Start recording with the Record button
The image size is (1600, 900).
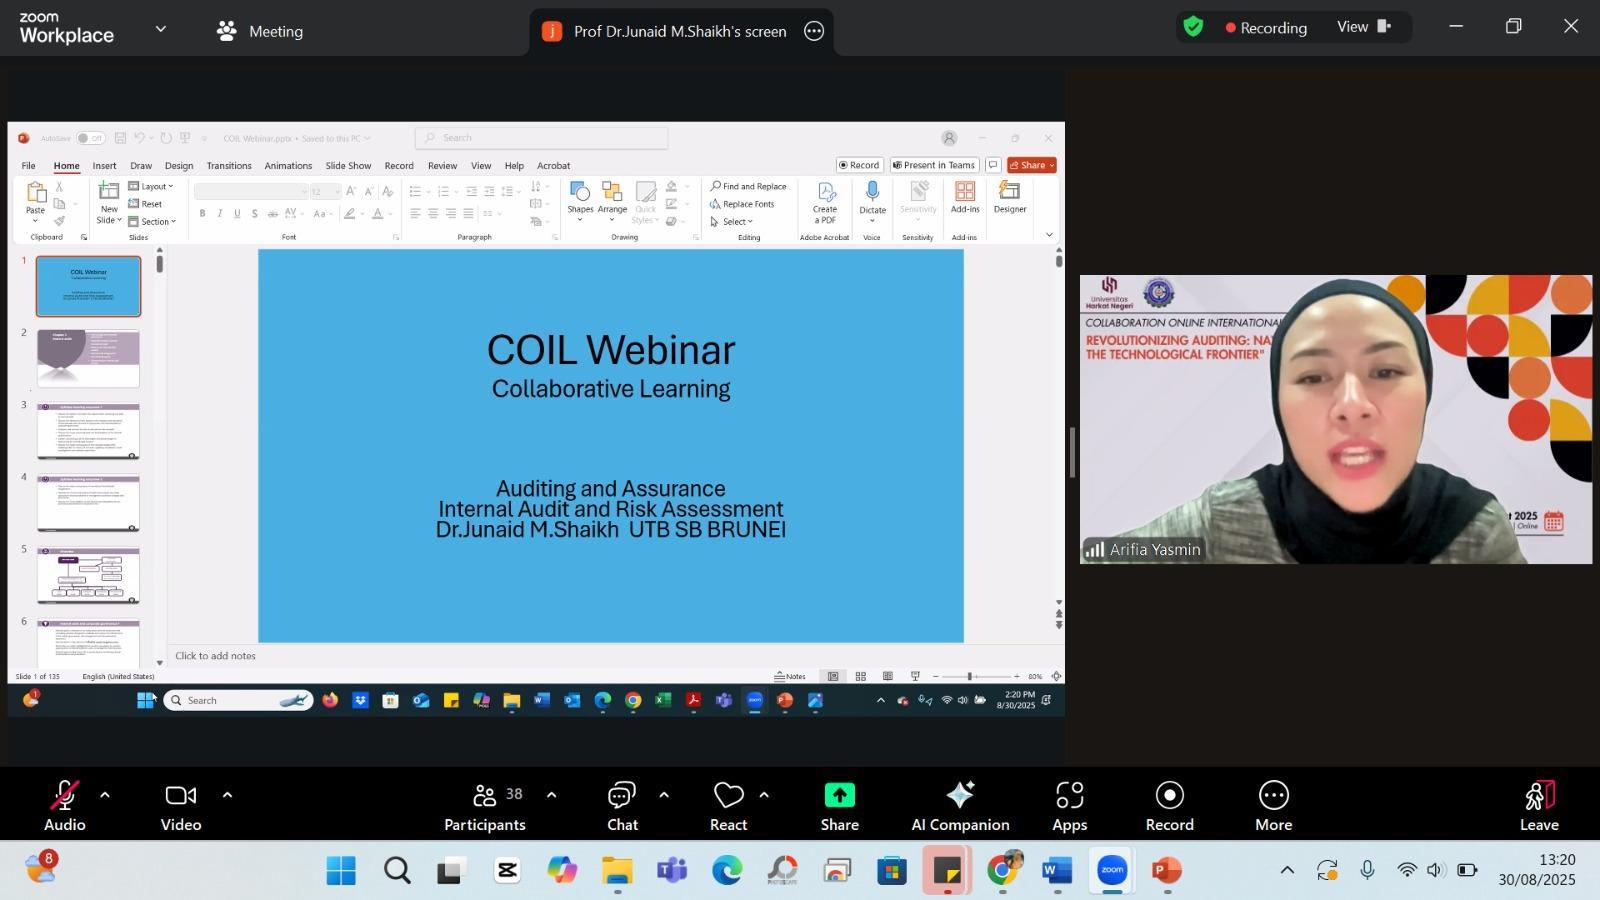1169,806
